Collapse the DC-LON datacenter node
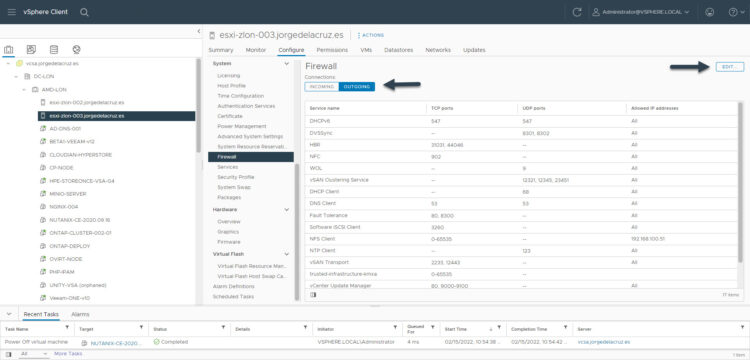The height and width of the screenshot is (360, 750). pos(16,76)
